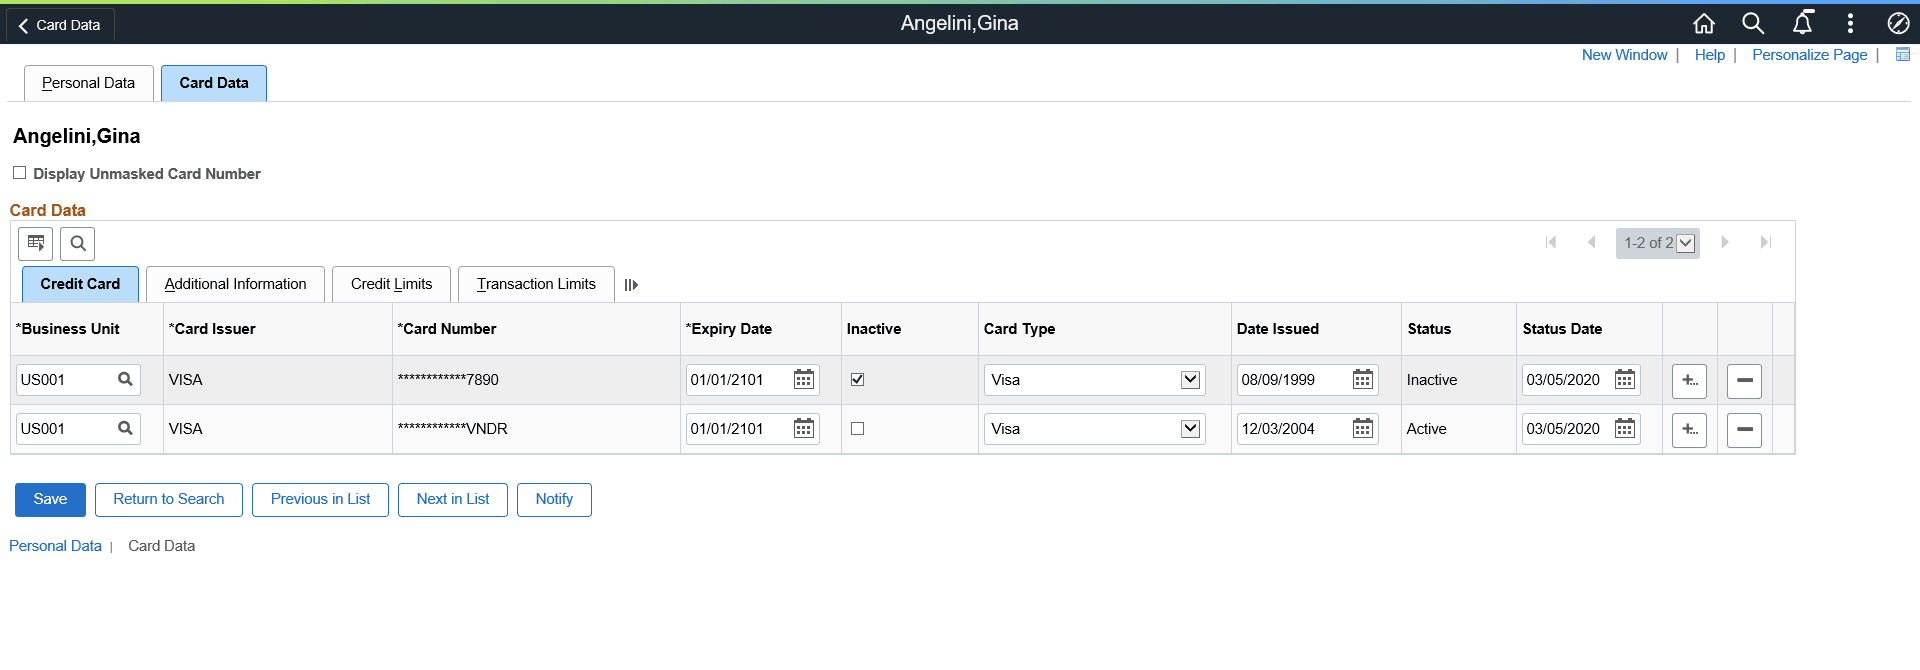Switch to Credit Limits grid tab

pos(391,284)
